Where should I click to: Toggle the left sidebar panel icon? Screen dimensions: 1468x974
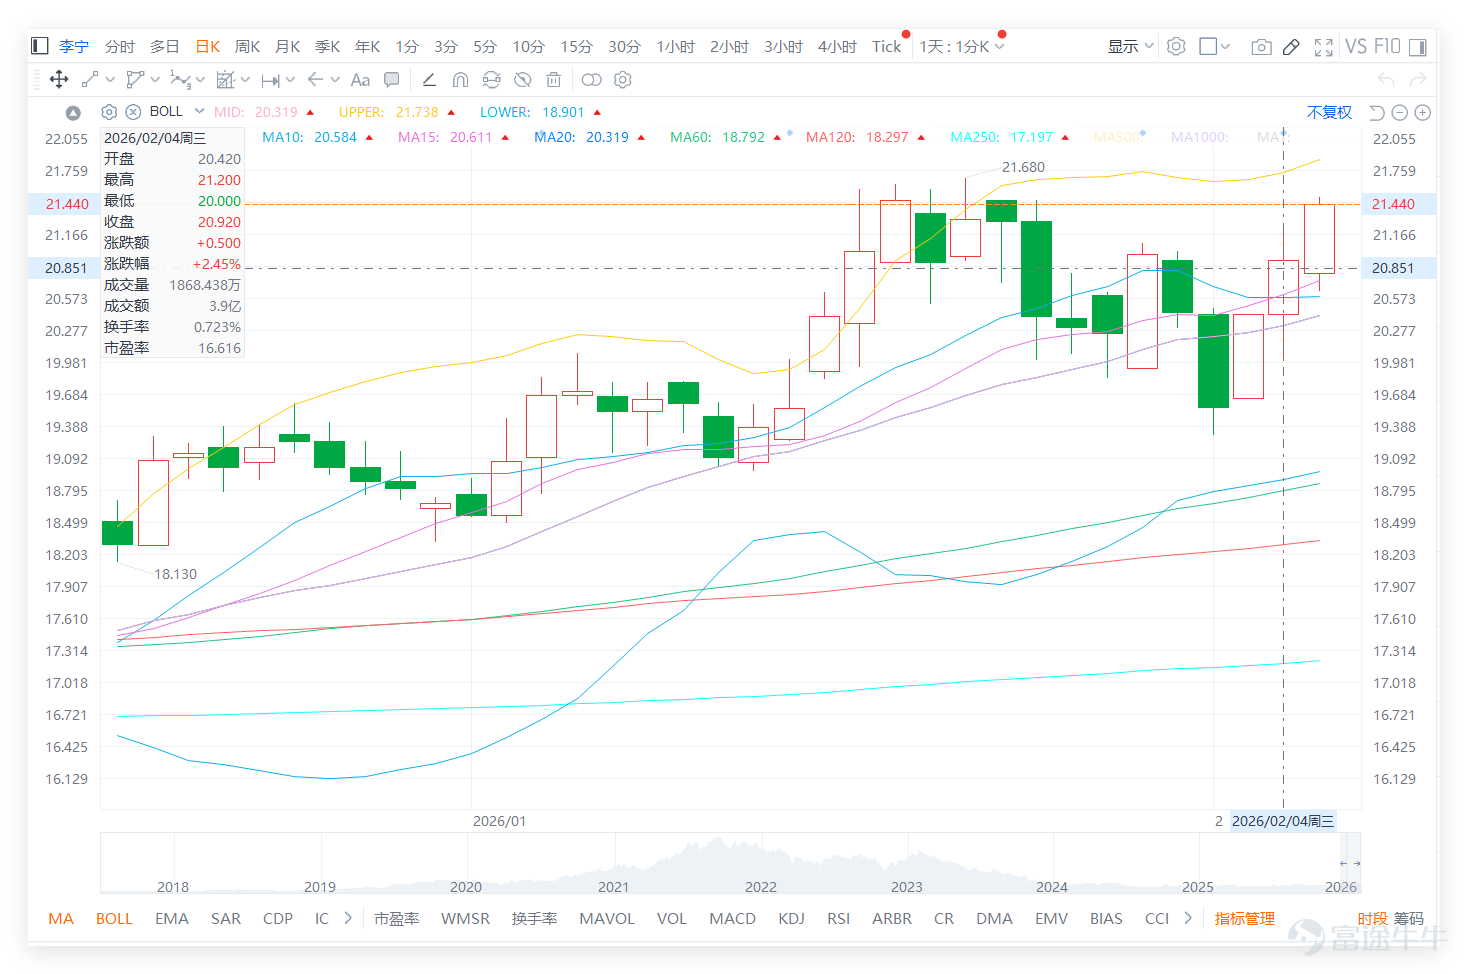[x=40, y=46]
